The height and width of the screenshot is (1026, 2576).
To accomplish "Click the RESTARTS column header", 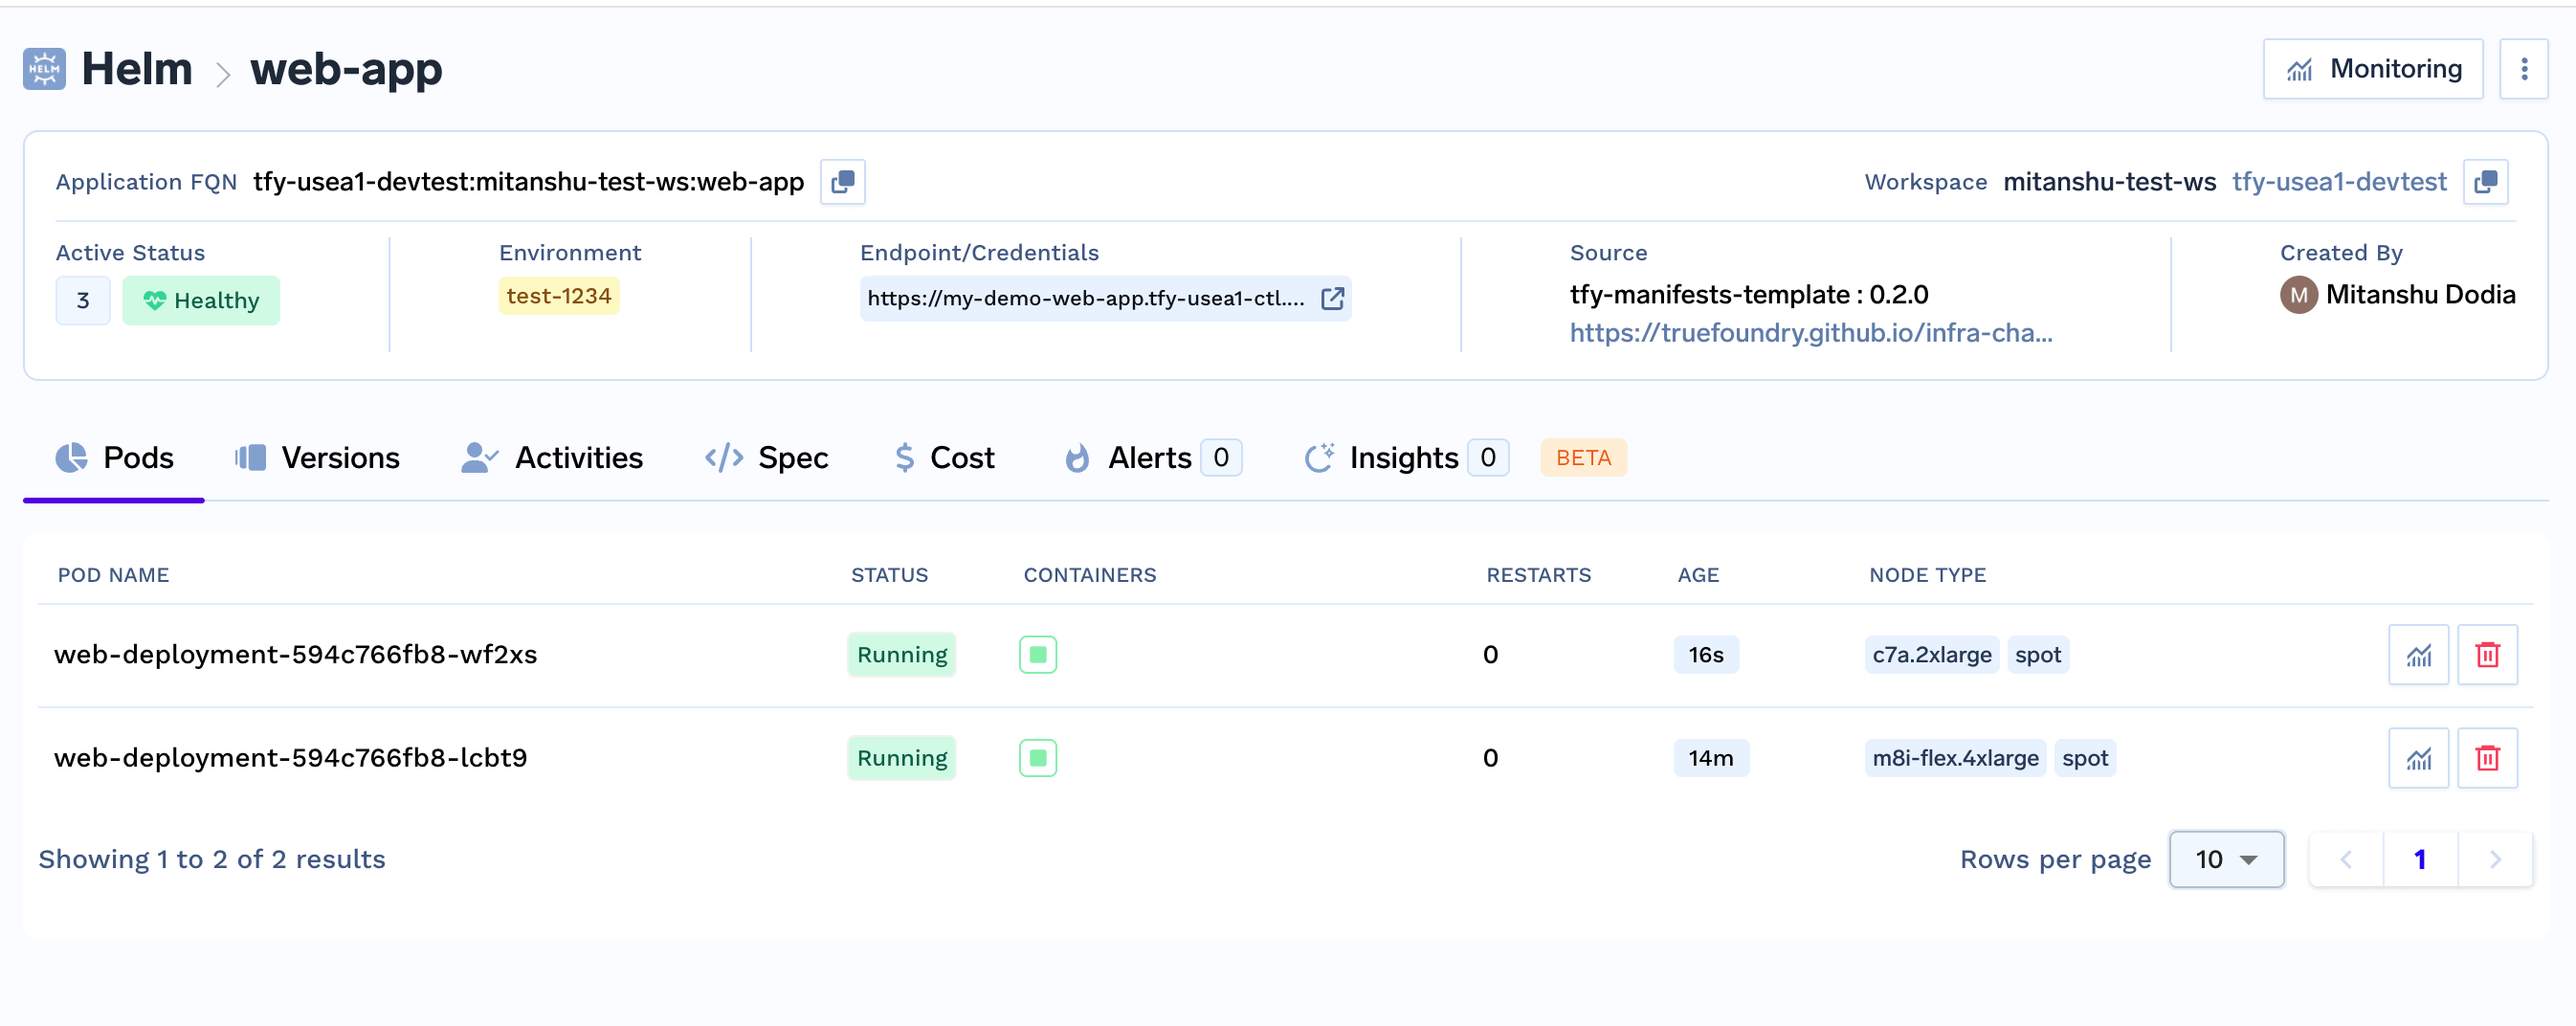I will (x=1538, y=575).
